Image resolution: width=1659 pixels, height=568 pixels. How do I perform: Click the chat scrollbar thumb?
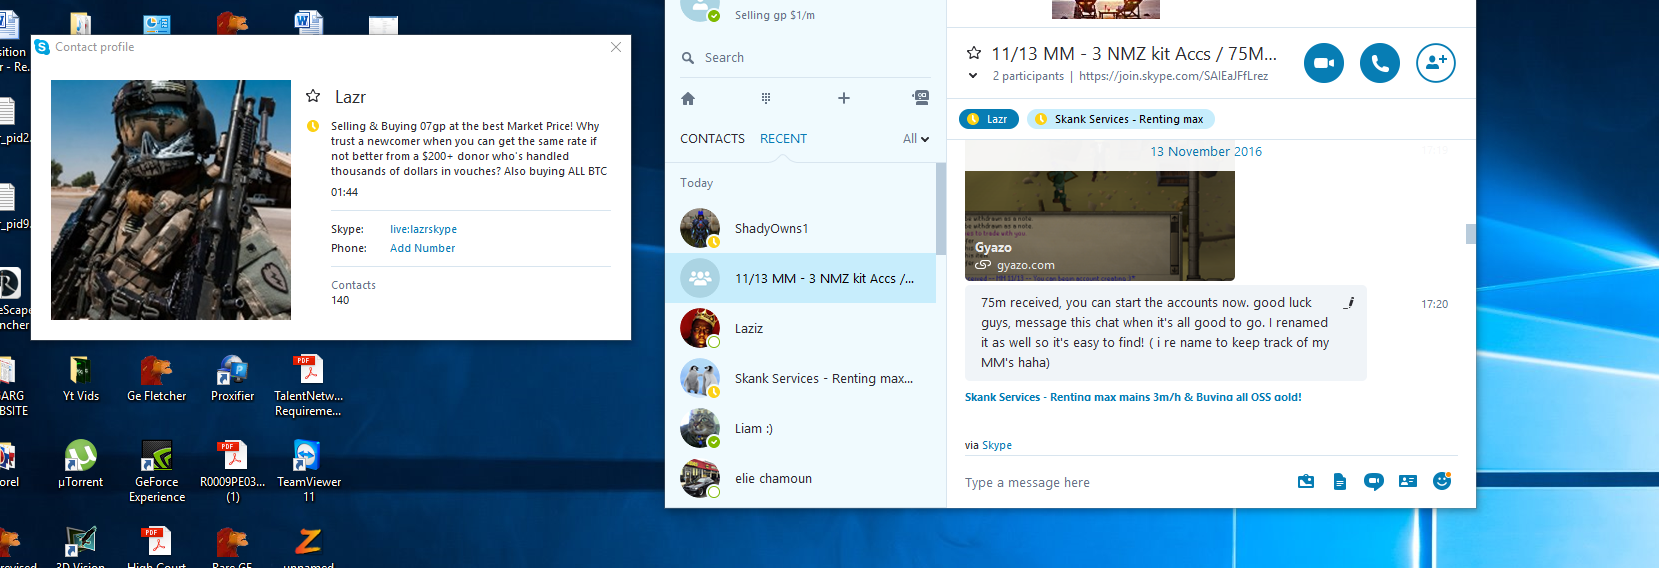[x=1470, y=233]
